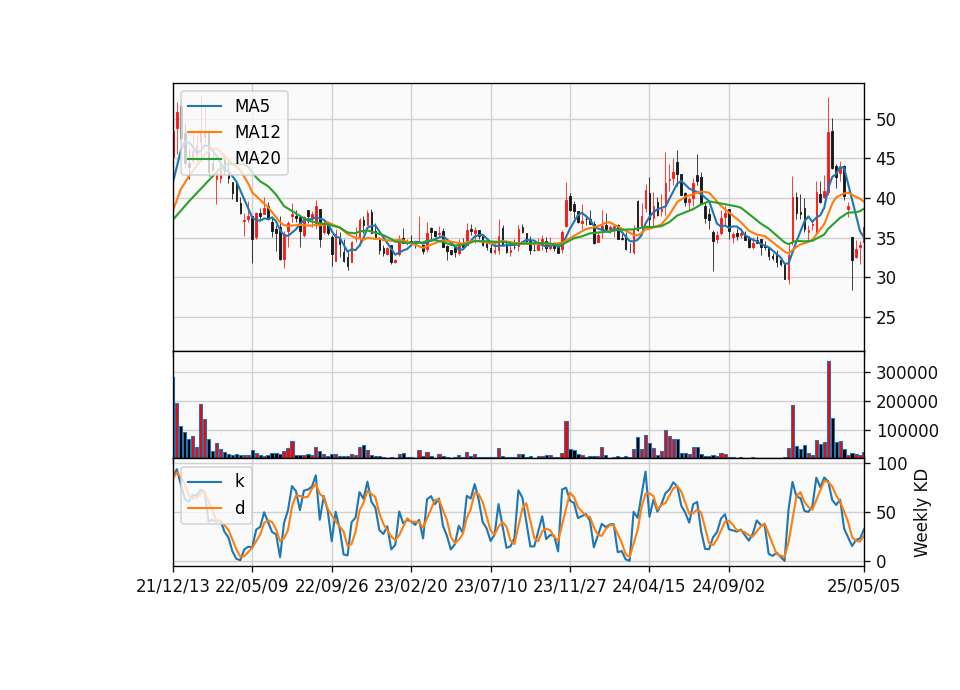Screen dimensions: 960x690
Task: Click the d legend label in KD panel
Action: [x=239, y=508]
